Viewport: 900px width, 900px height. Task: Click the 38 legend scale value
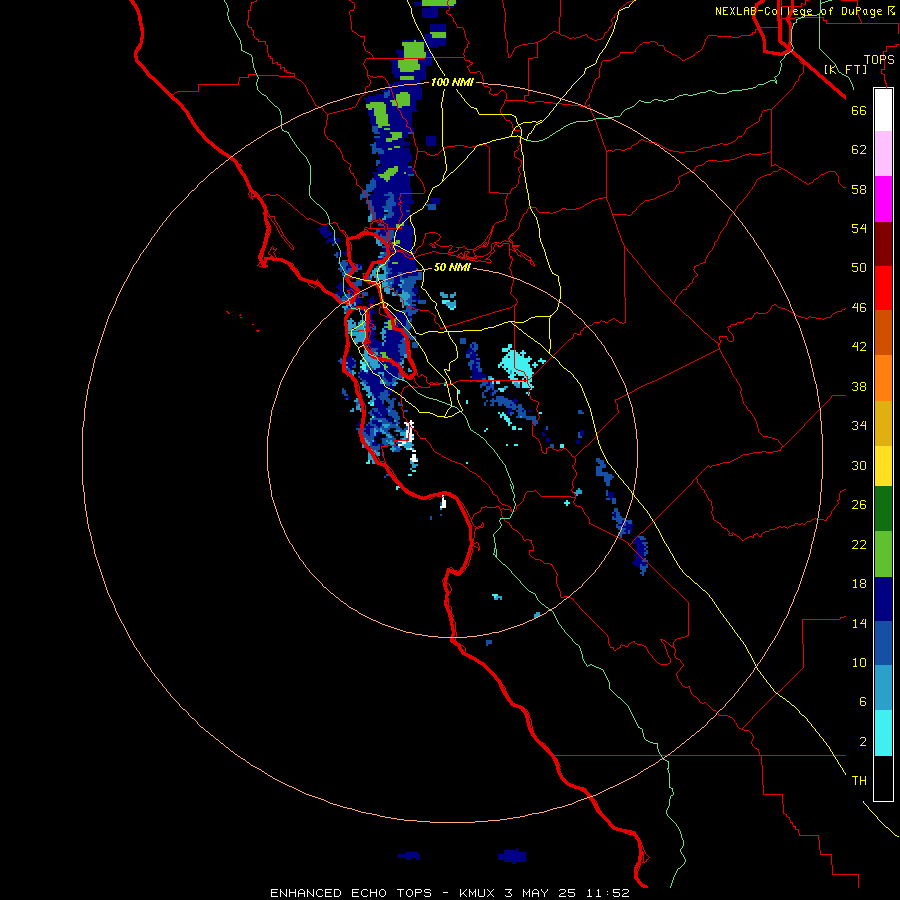tap(859, 386)
